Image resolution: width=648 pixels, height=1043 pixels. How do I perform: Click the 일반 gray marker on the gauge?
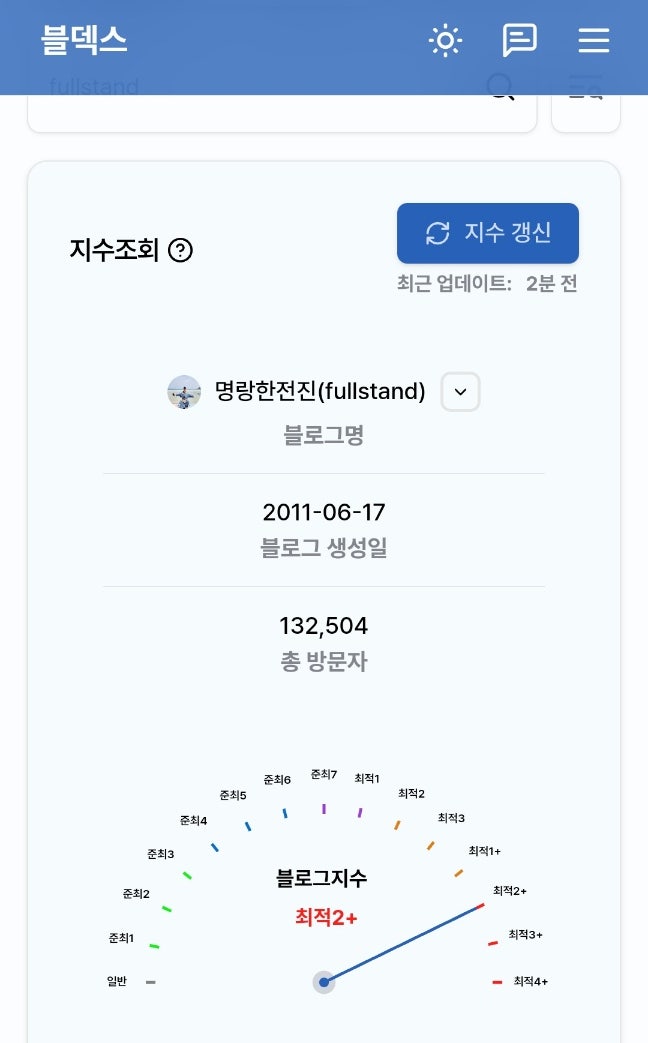point(150,982)
